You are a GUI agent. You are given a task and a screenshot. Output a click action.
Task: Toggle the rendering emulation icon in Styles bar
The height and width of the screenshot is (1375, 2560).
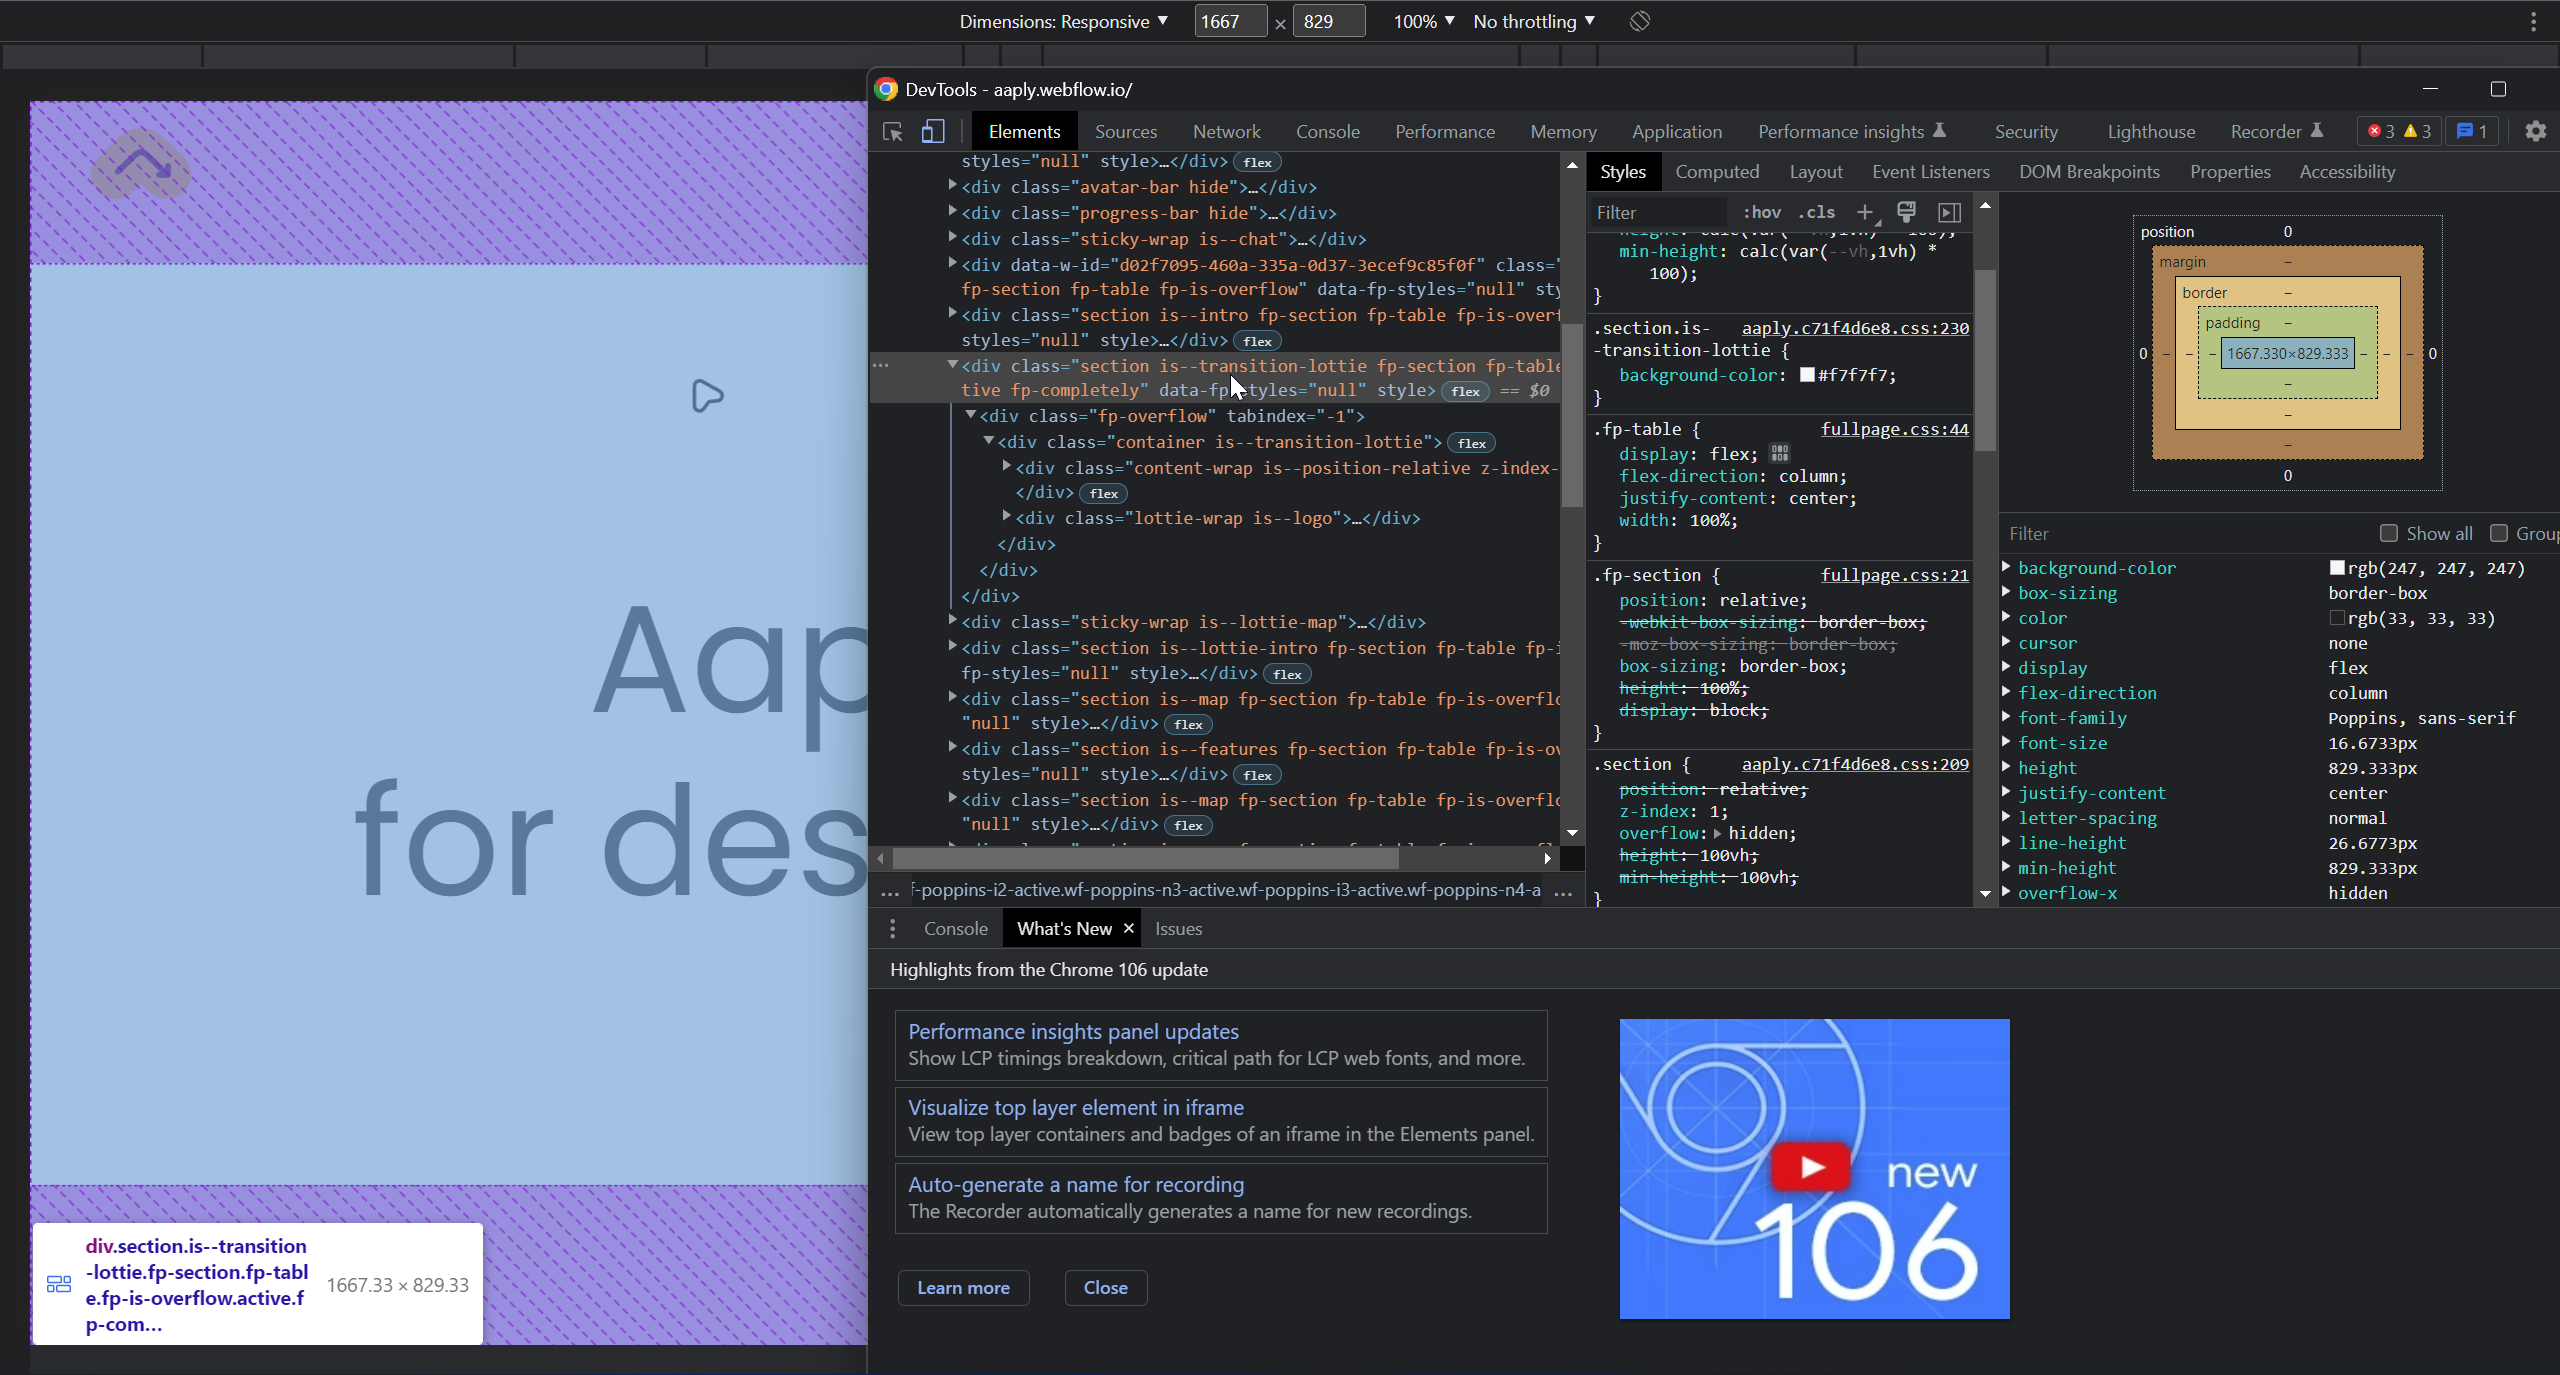1906,212
